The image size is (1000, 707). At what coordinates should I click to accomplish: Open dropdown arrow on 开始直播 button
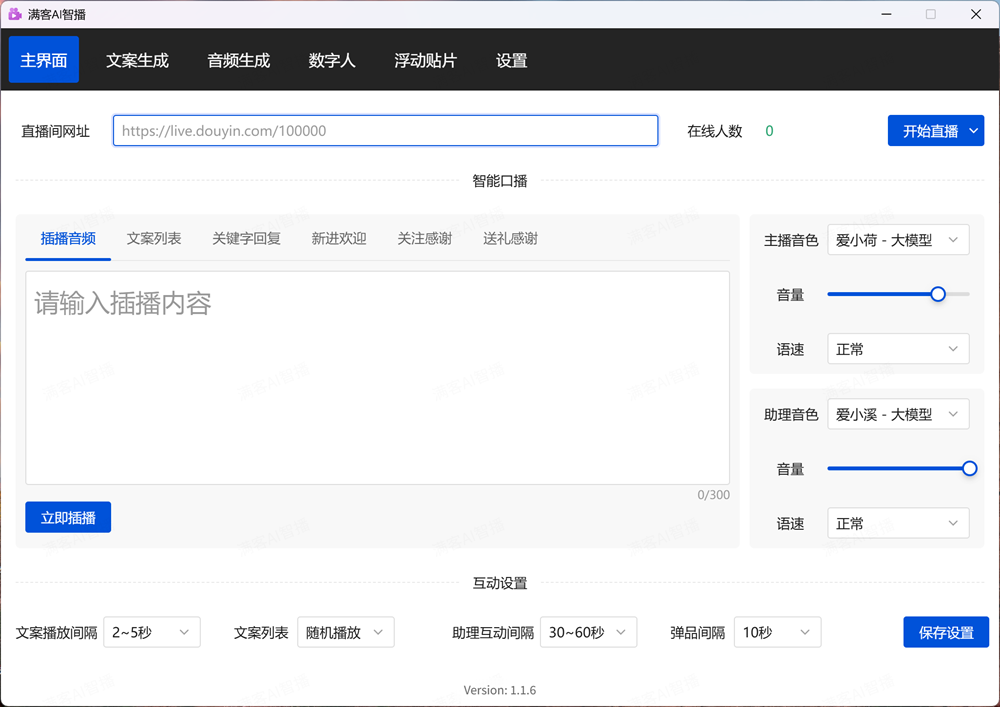(x=972, y=131)
